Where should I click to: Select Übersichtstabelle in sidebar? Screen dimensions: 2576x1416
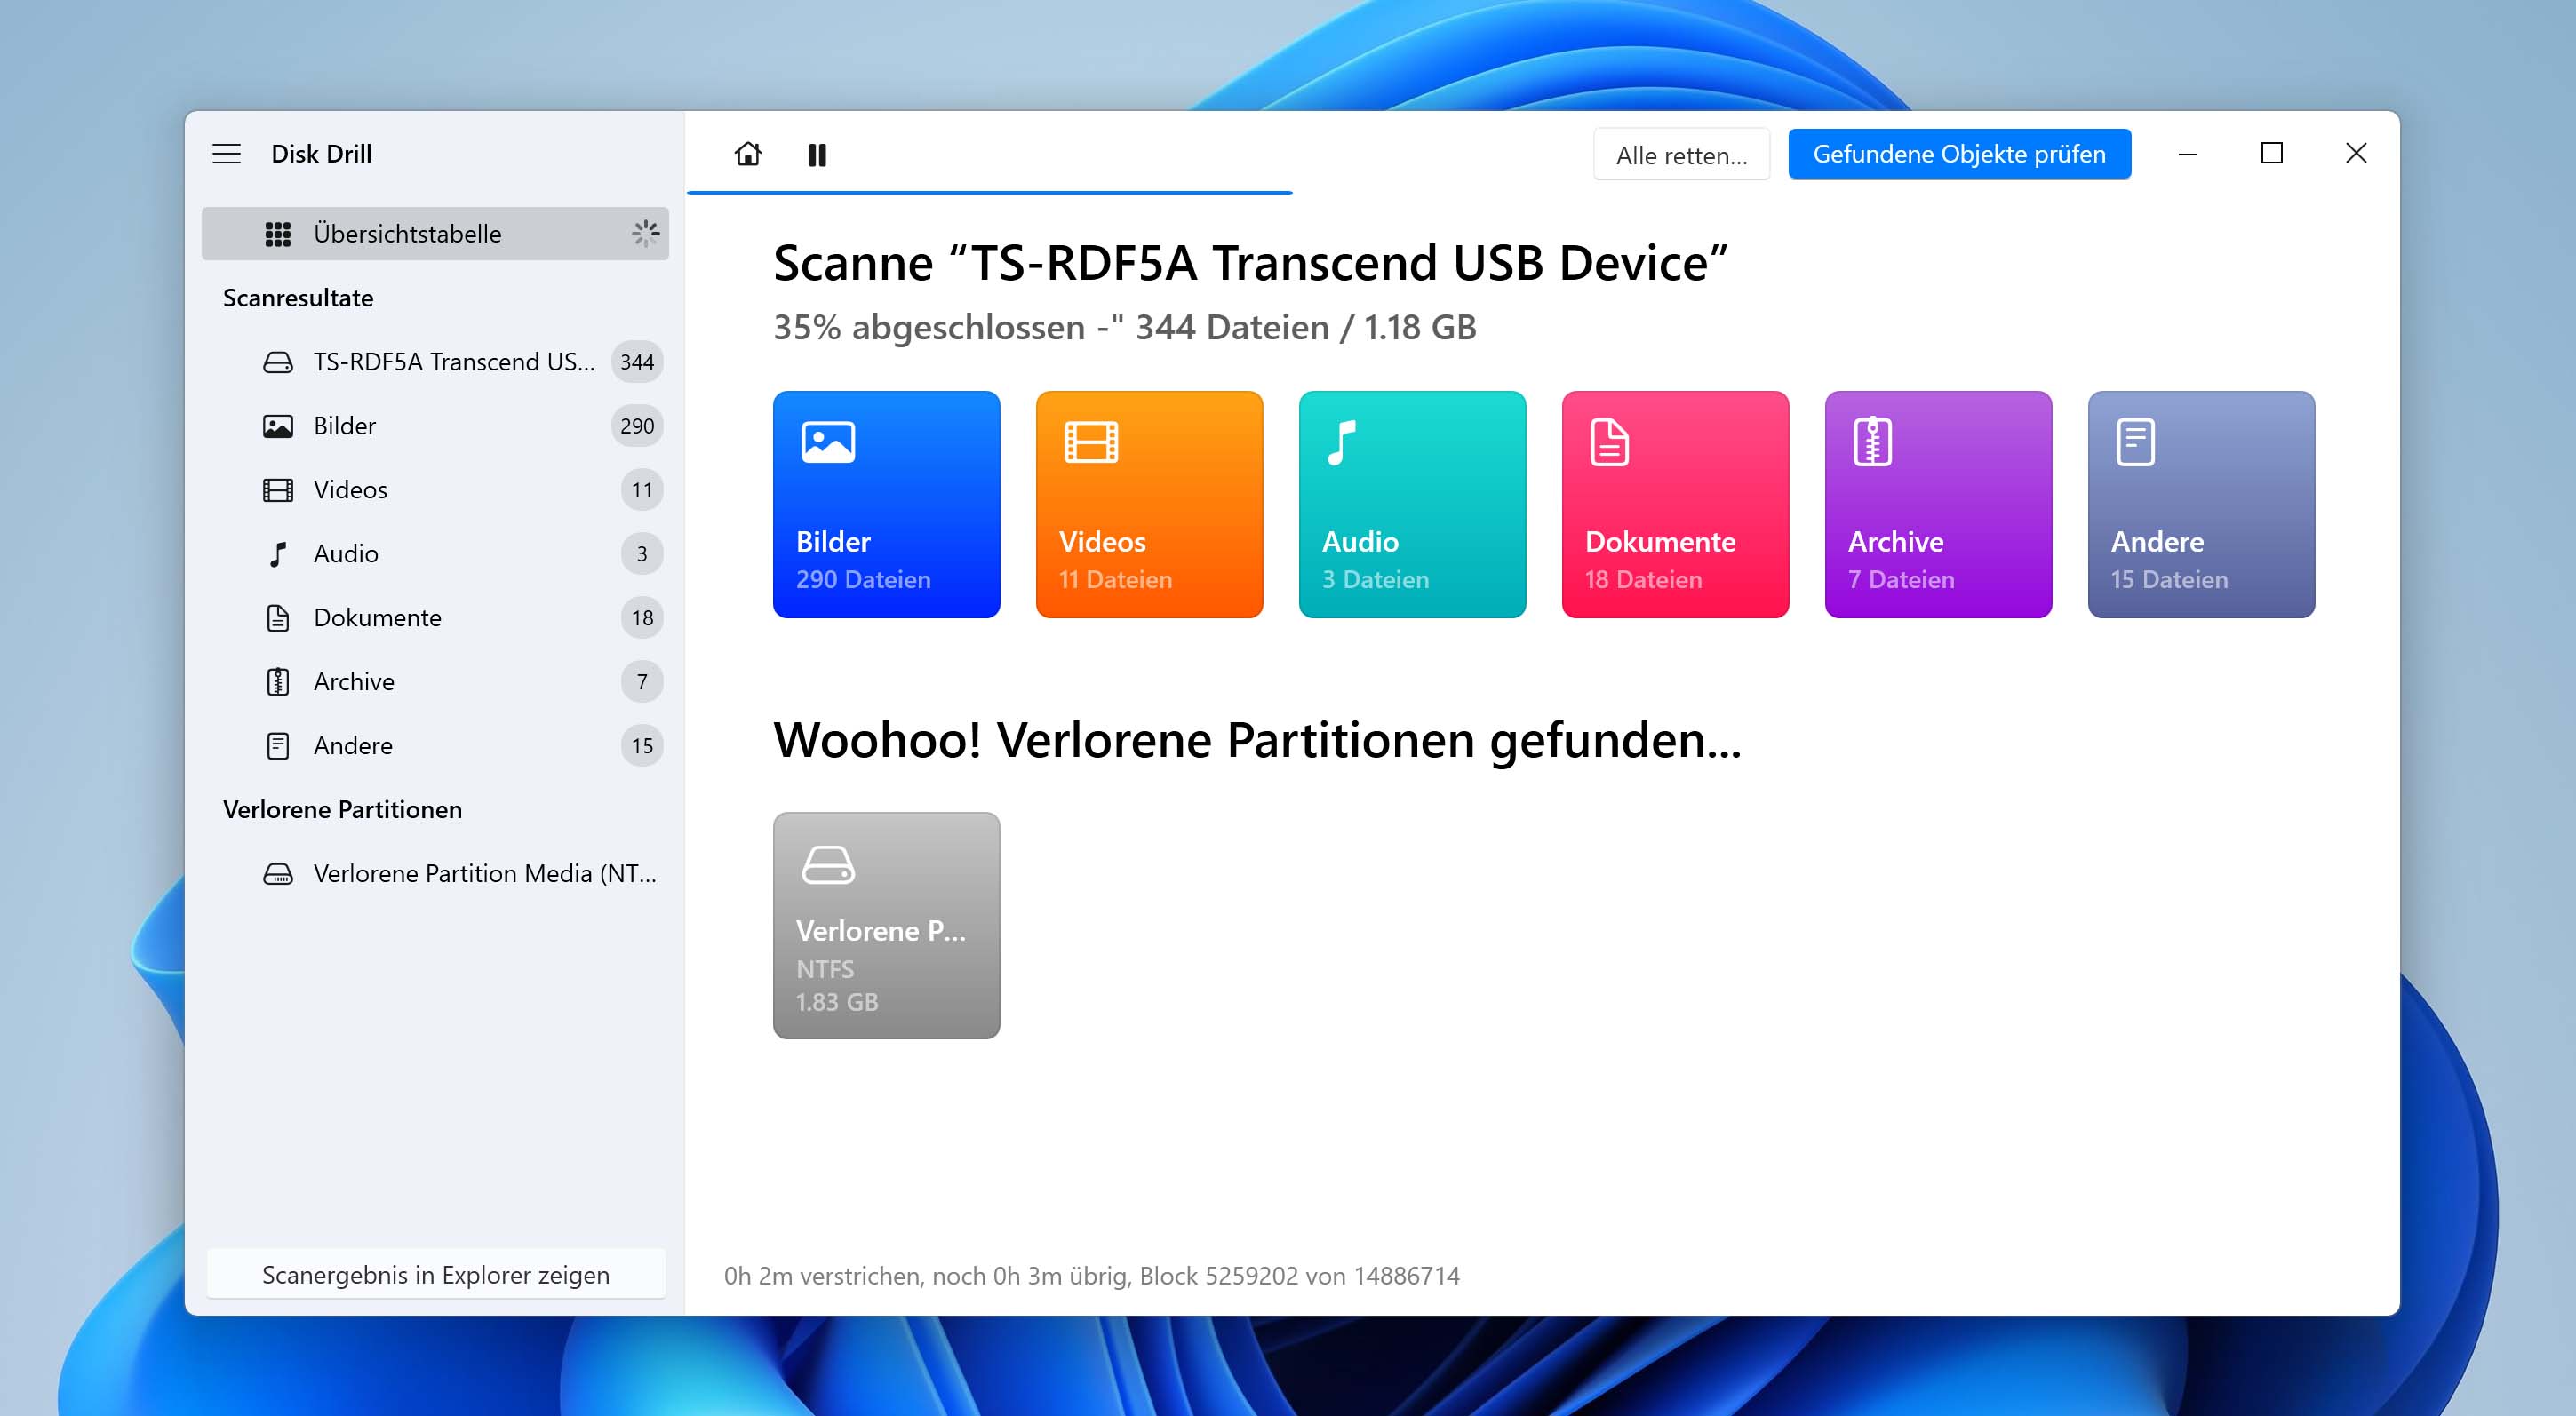point(435,234)
